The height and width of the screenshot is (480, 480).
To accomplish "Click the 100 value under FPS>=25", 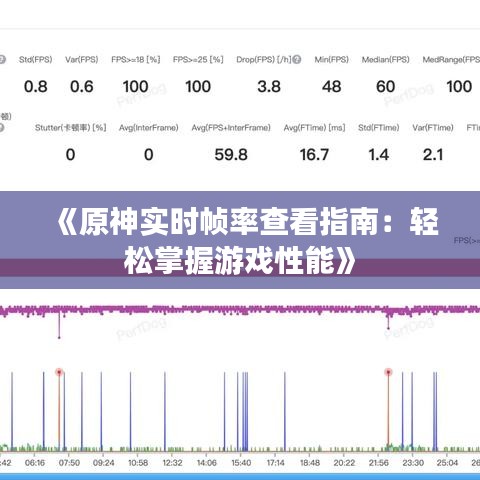I will pyautogui.click(x=198, y=87).
